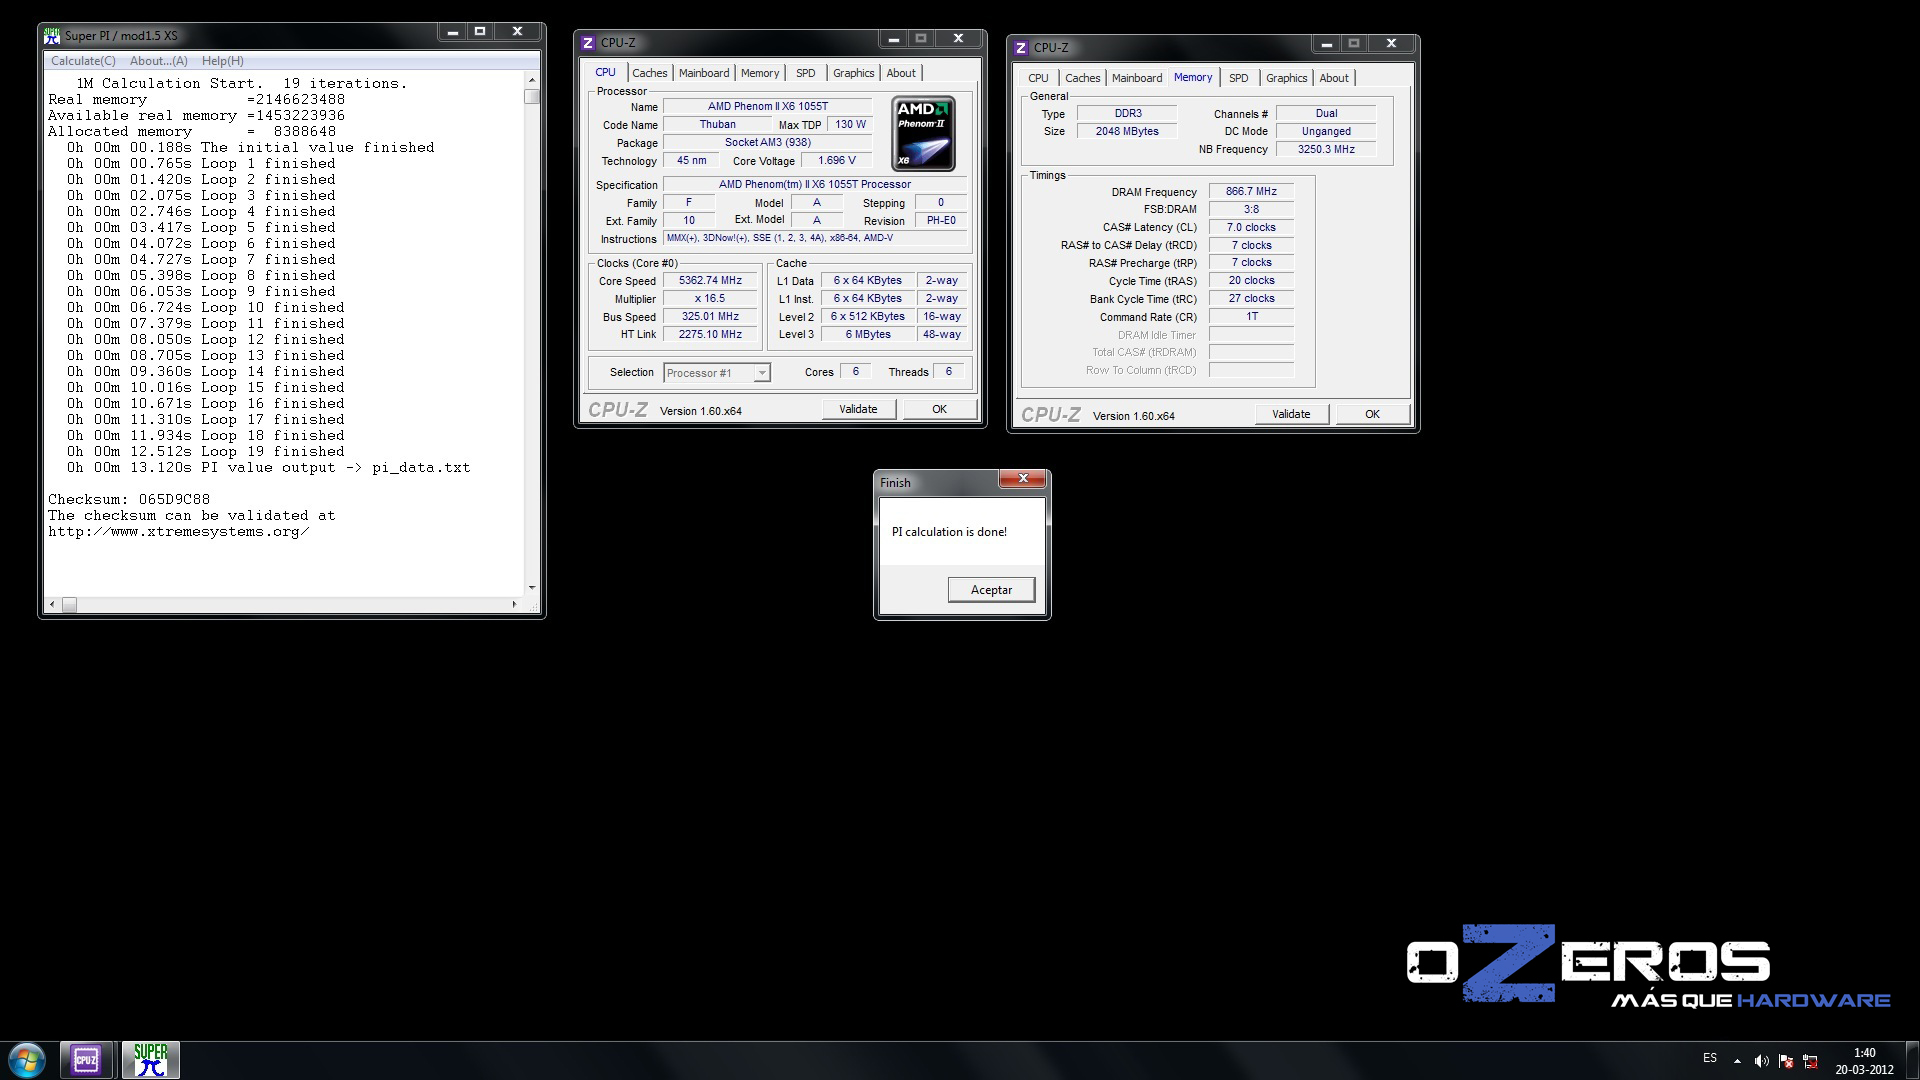1920x1080 pixels.
Task: Click network tray icon
Action: (x=1810, y=1061)
